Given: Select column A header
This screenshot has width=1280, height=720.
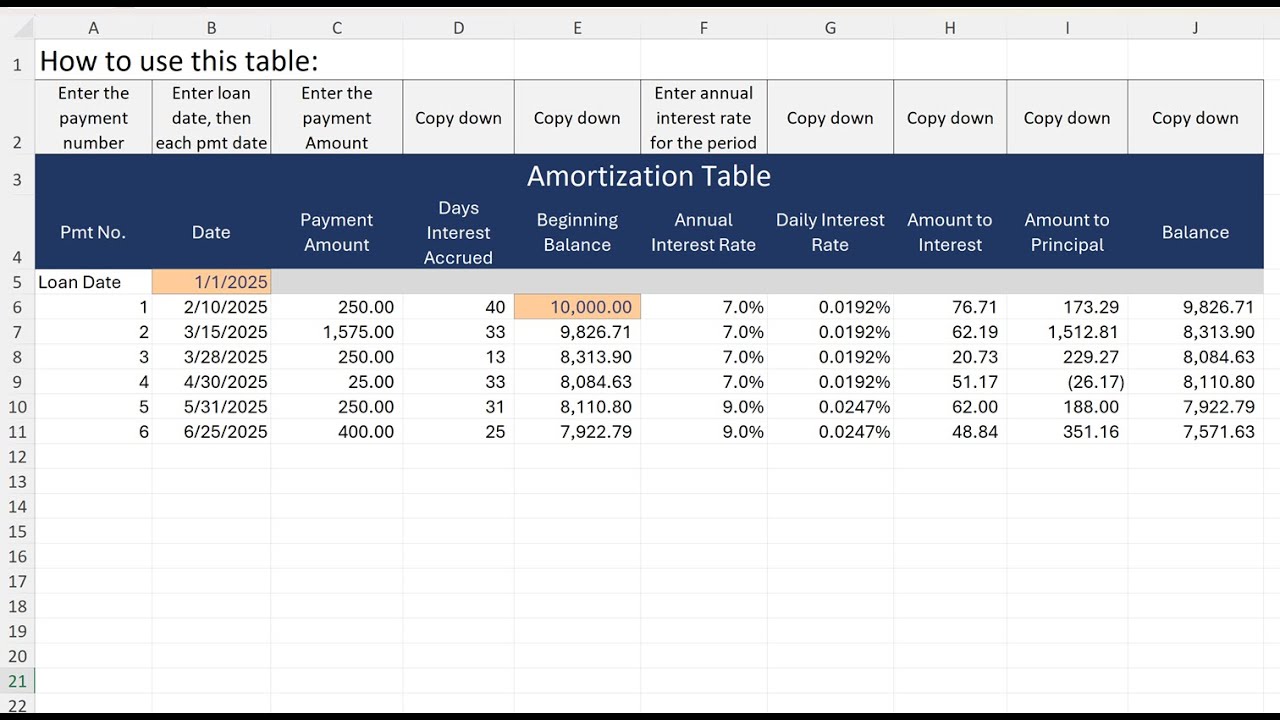Looking at the screenshot, I should 93,28.
